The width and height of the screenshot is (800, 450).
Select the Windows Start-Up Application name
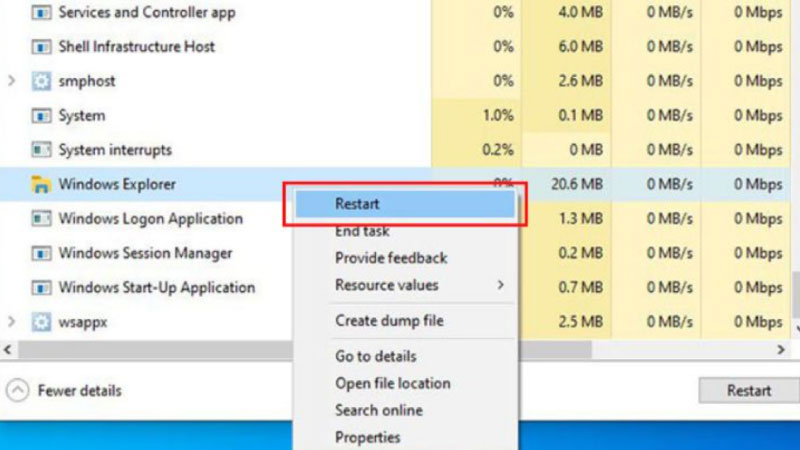[x=157, y=288]
